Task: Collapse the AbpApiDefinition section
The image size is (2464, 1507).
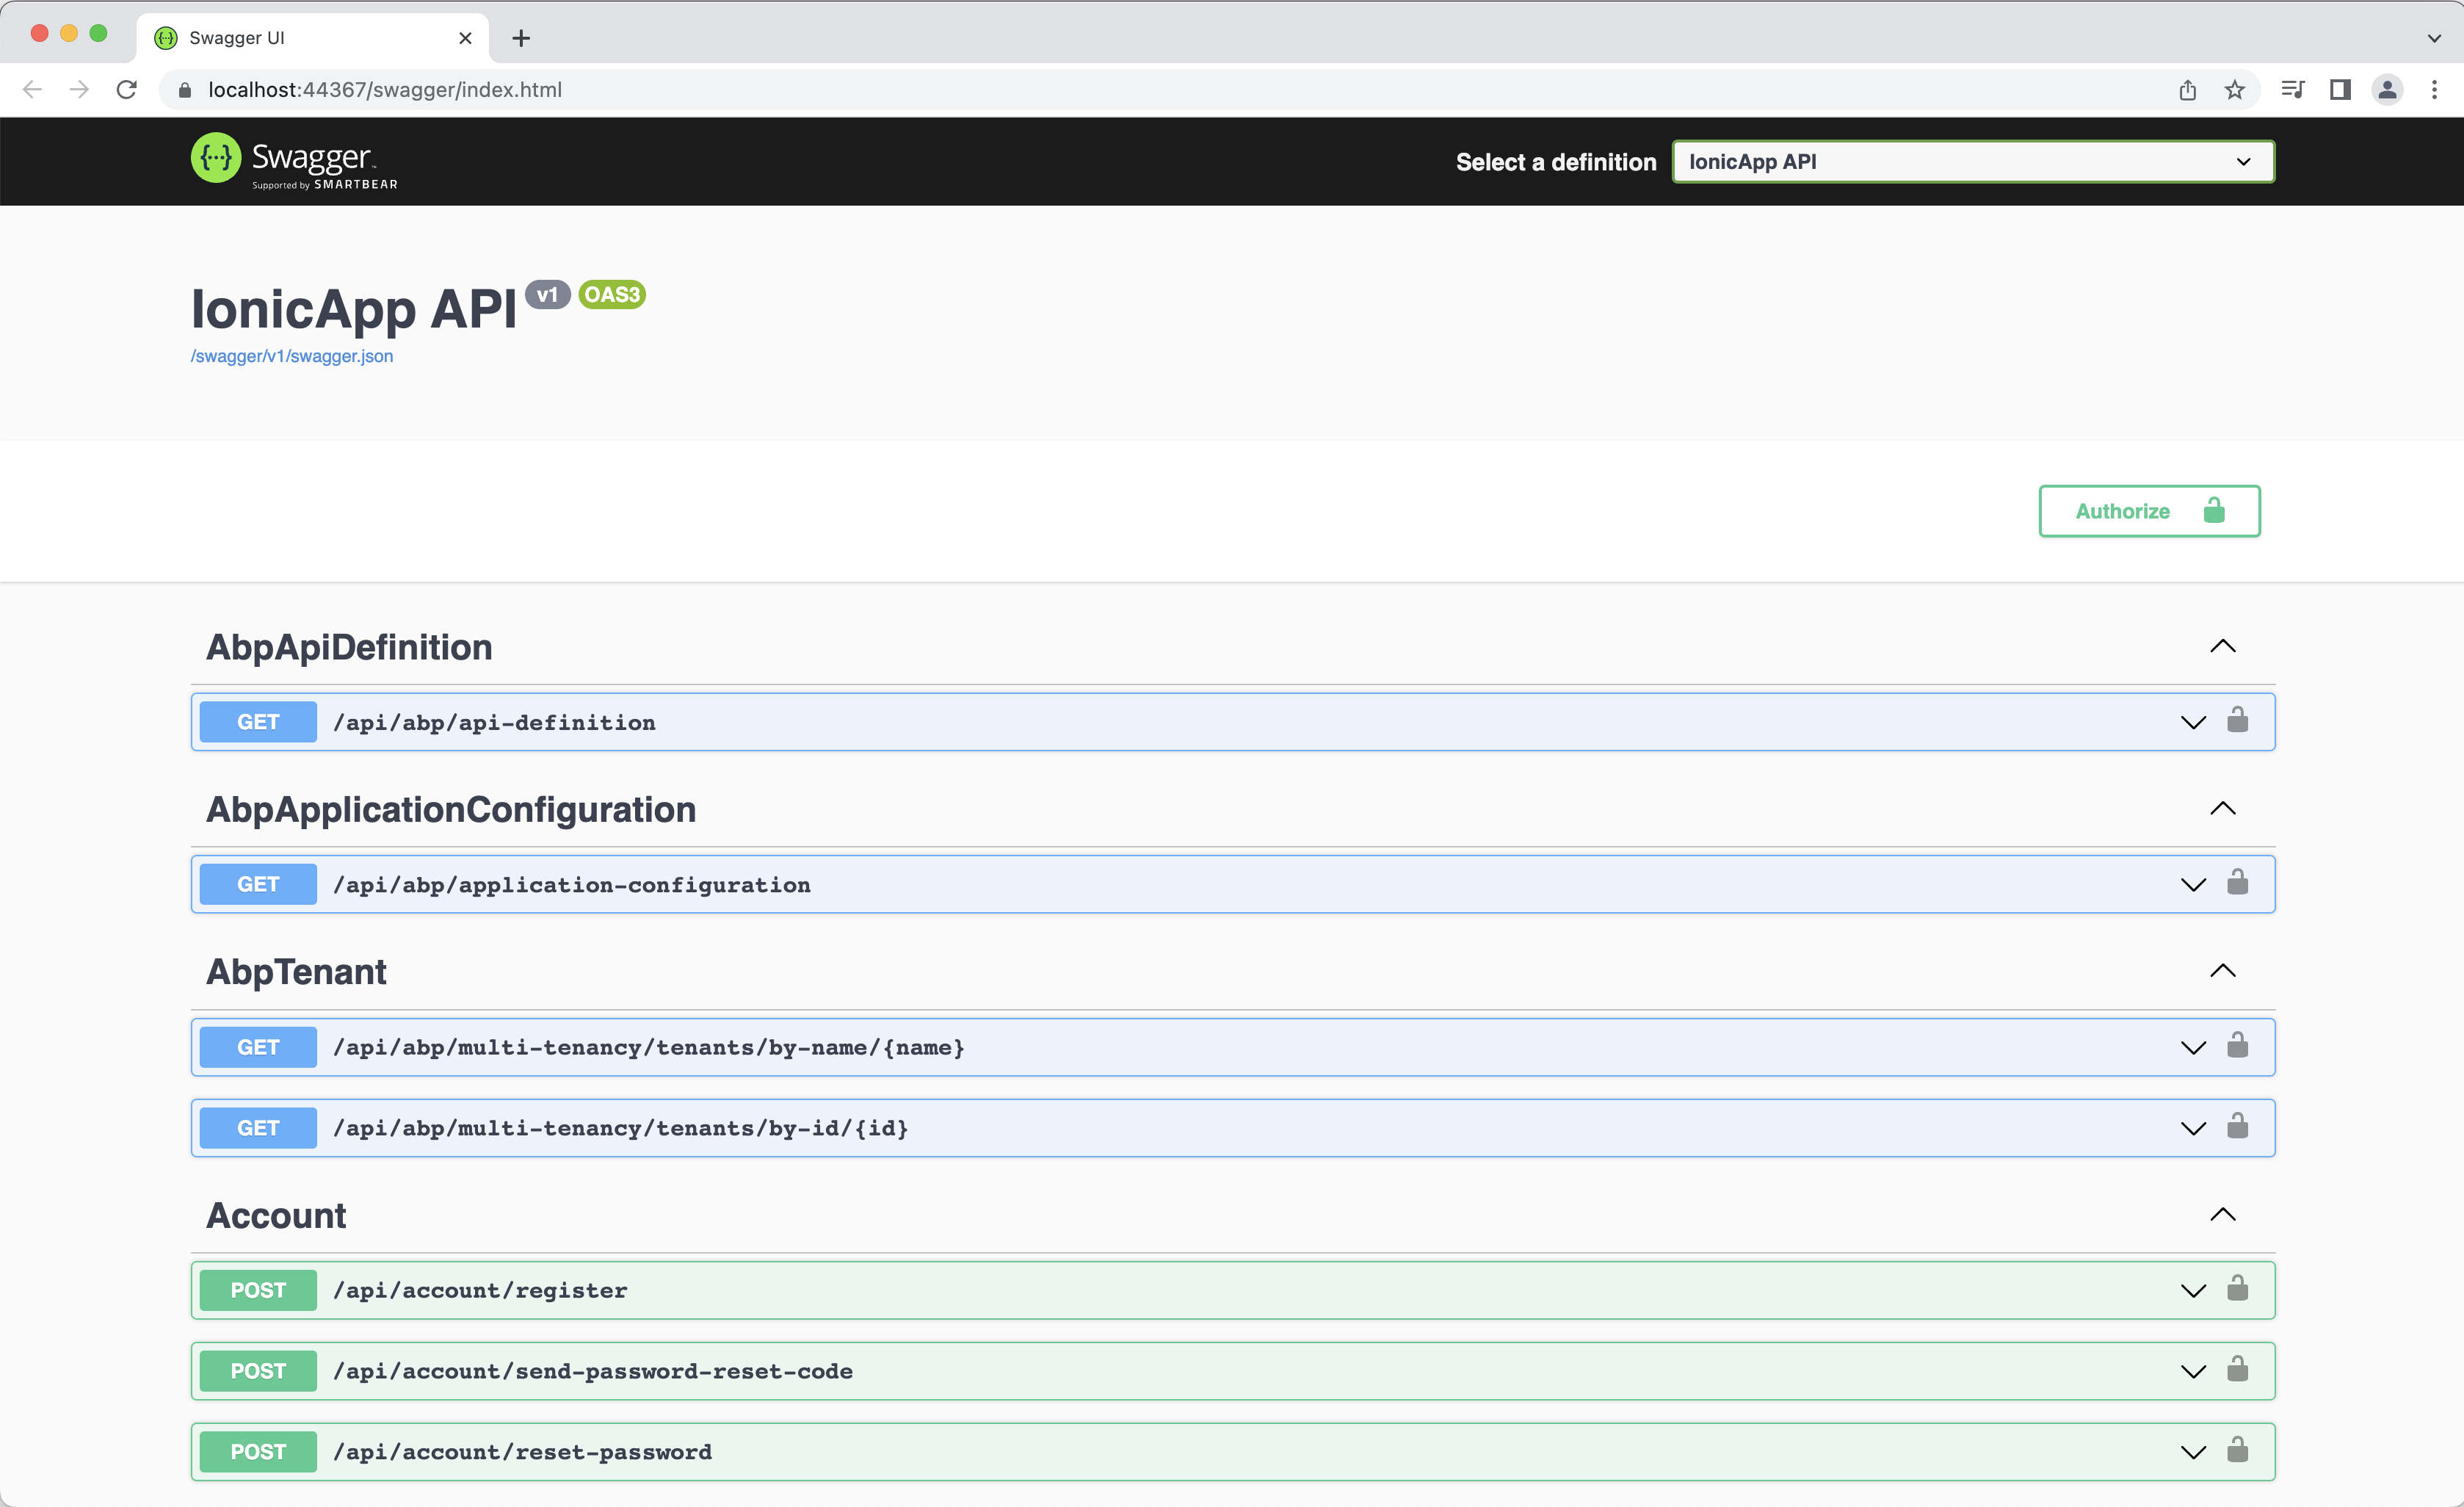Action: [2222, 647]
